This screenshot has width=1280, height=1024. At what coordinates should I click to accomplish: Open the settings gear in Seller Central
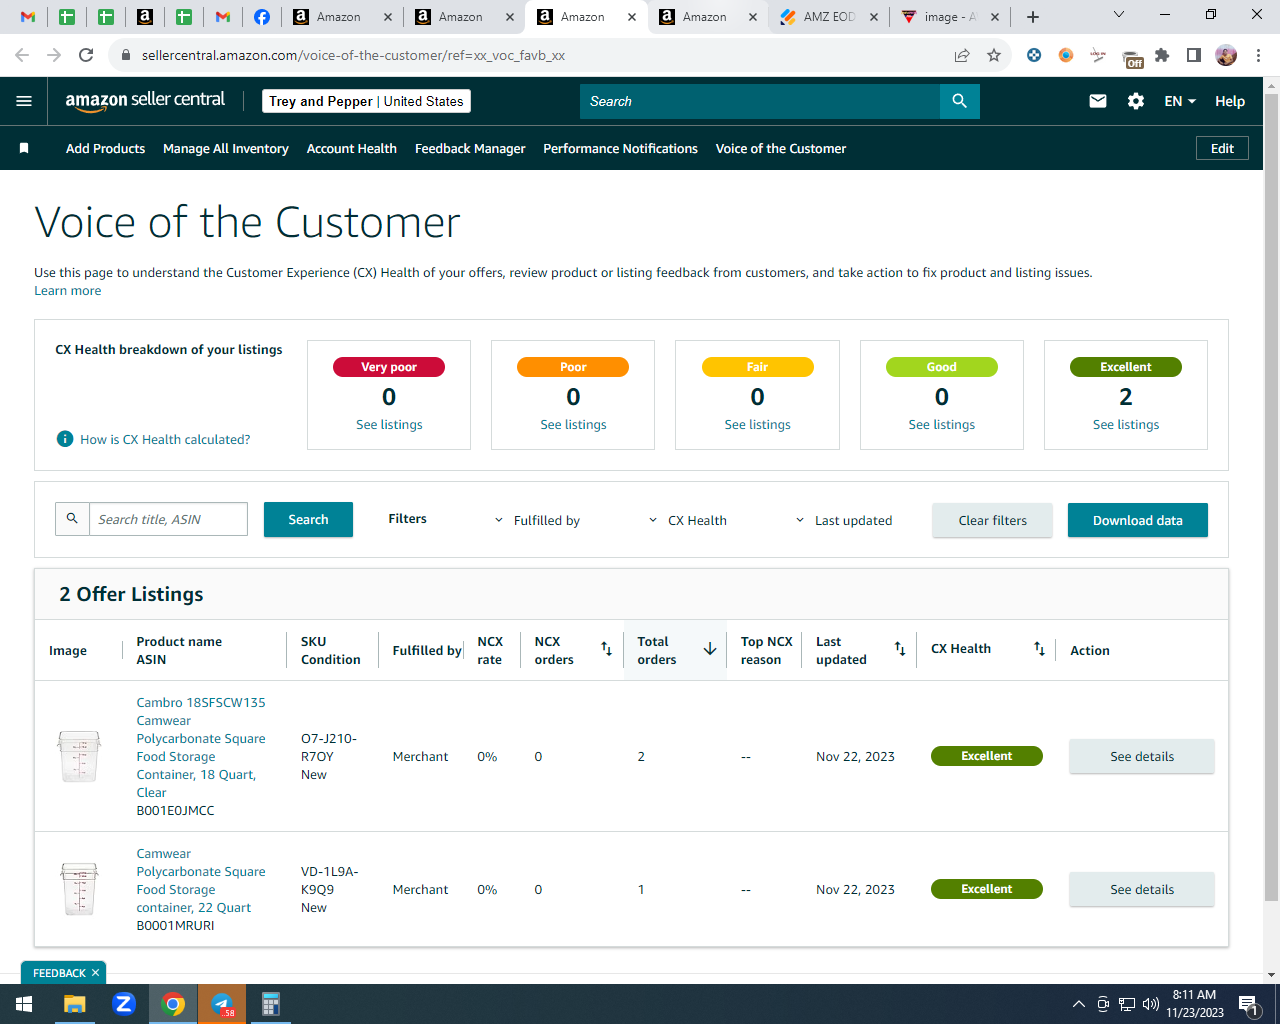(x=1136, y=101)
